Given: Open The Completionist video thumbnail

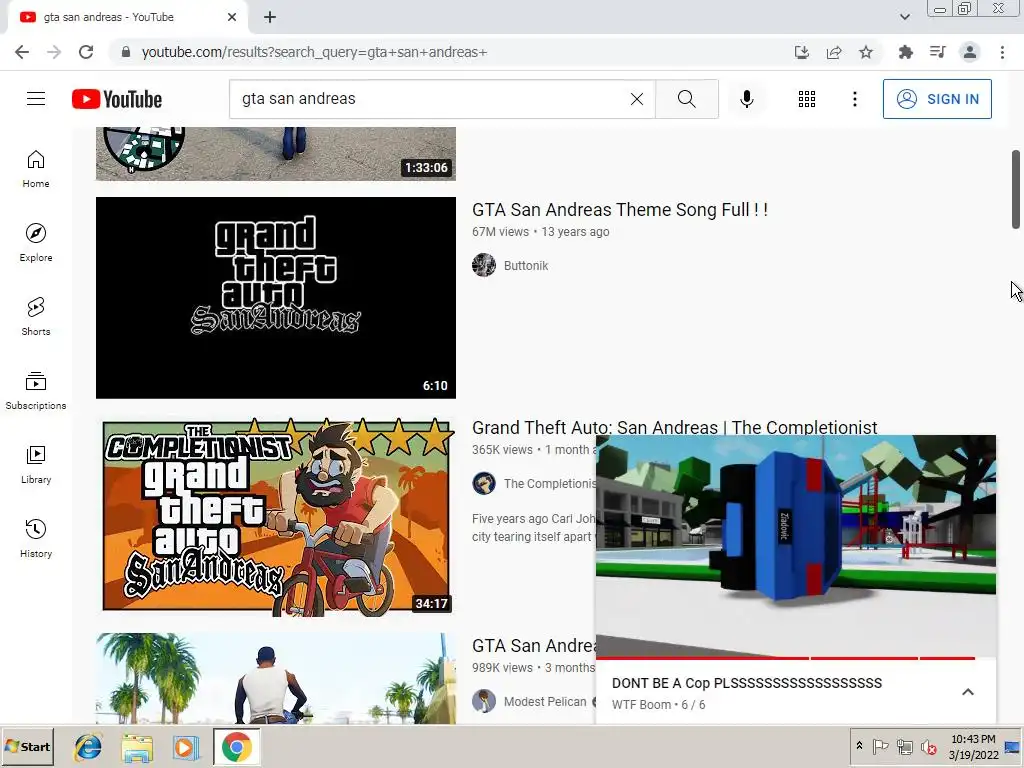Looking at the screenshot, I should point(276,516).
